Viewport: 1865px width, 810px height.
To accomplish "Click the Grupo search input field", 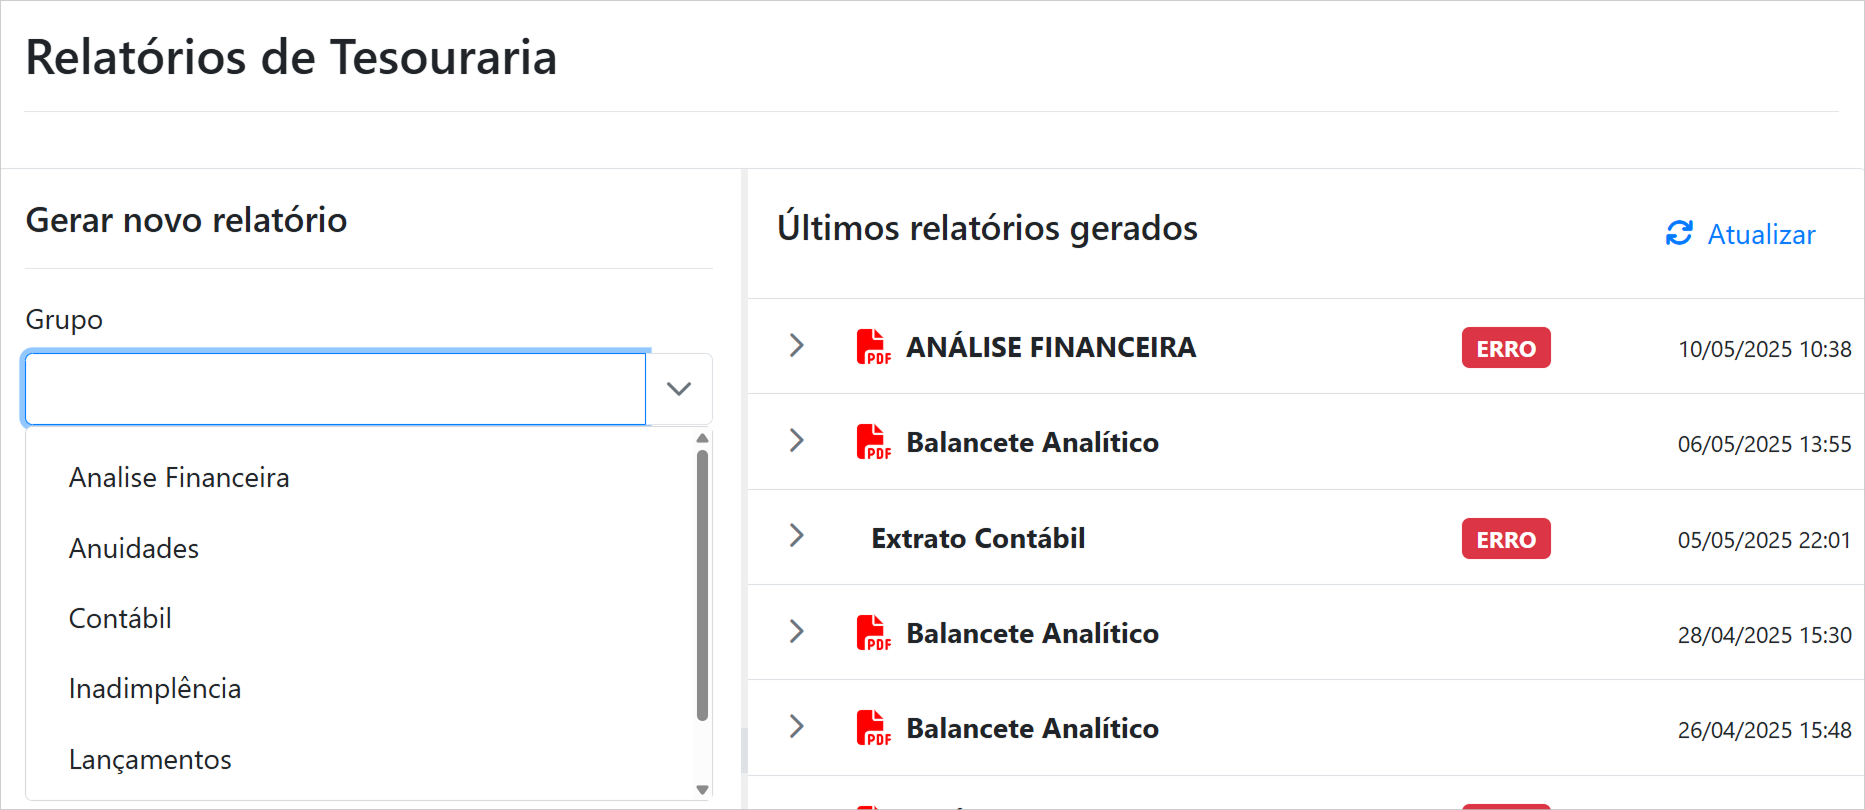I will tap(335, 389).
